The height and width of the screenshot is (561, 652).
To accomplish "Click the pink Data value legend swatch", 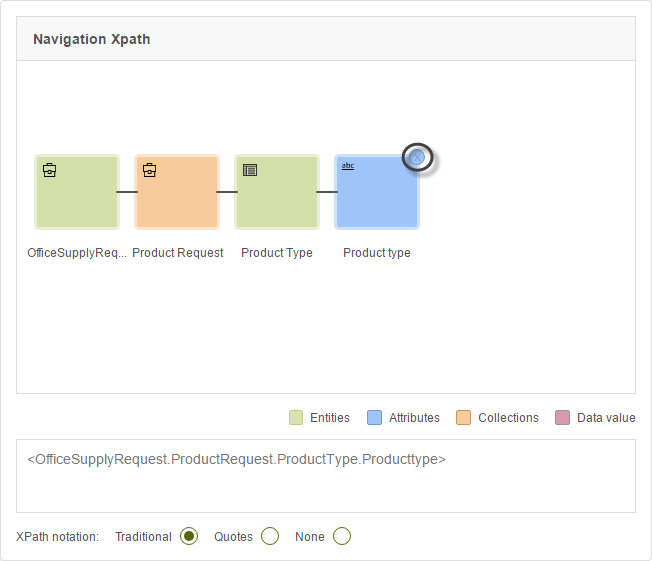I will (x=563, y=418).
